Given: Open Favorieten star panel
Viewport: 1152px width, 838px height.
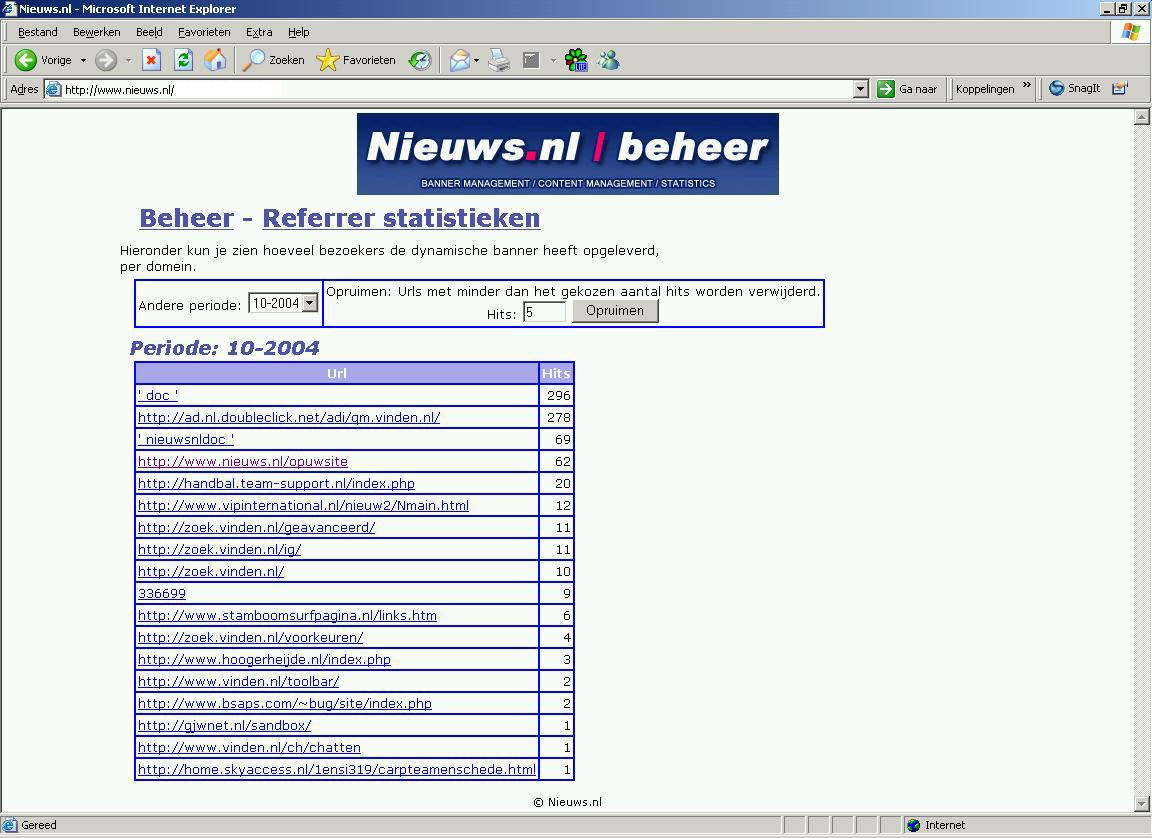Looking at the screenshot, I should pos(328,60).
